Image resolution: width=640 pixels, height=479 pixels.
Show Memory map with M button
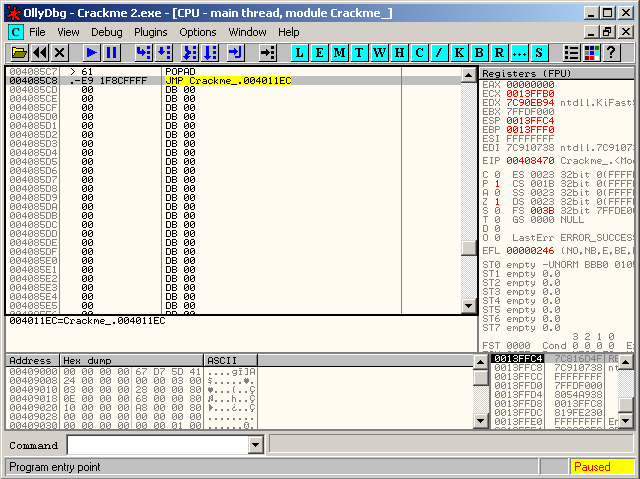click(x=339, y=53)
